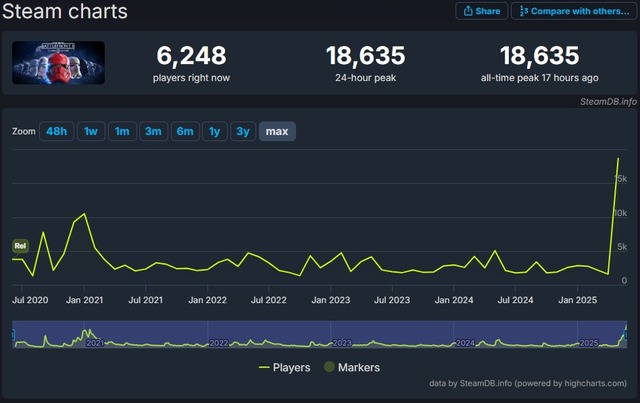640x403 pixels.
Task: Click the all-time peak 17 hours ago text
Action: click(540, 78)
